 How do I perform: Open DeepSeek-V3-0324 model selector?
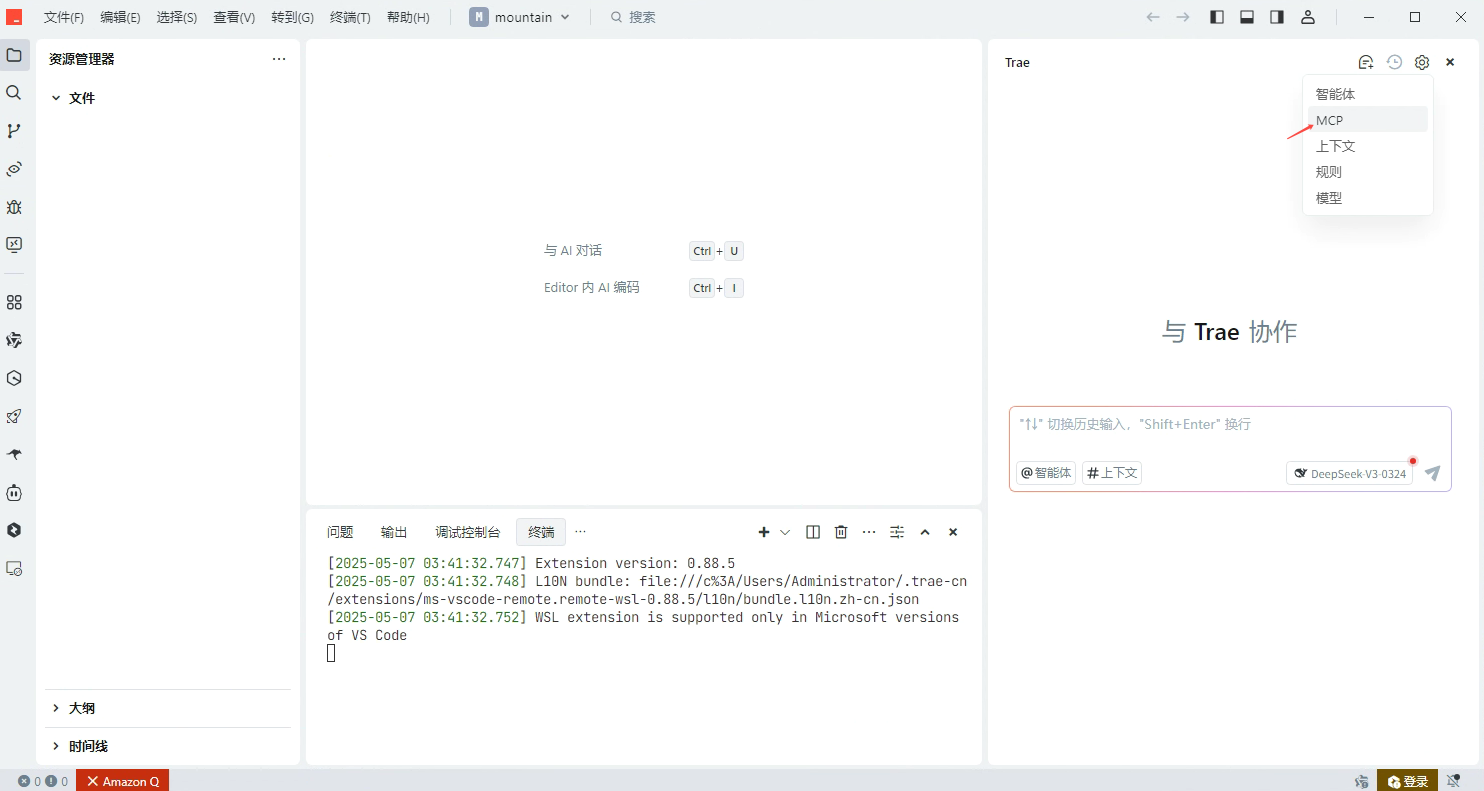coord(1349,473)
